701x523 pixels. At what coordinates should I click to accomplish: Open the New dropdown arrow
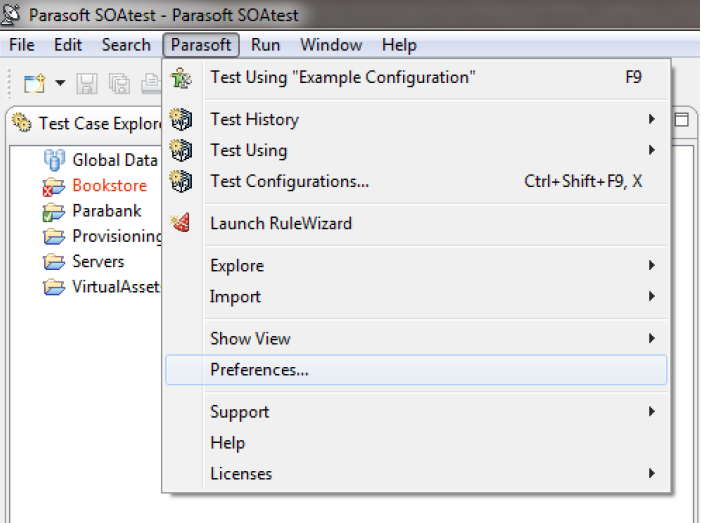[60, 83]
